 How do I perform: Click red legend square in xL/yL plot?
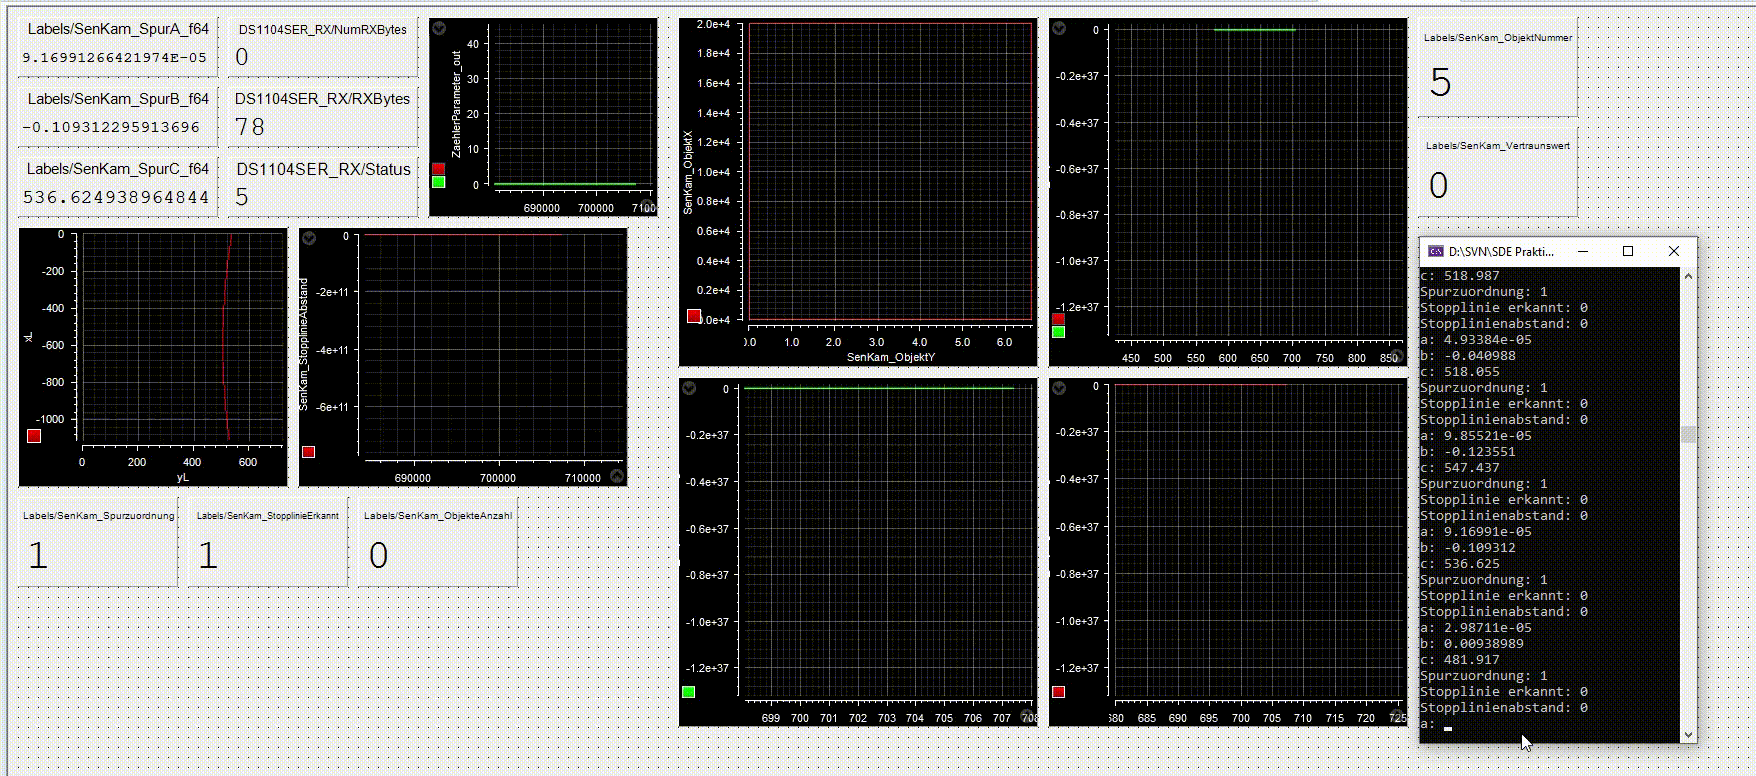pyautogui.click(x=34, y=436)
